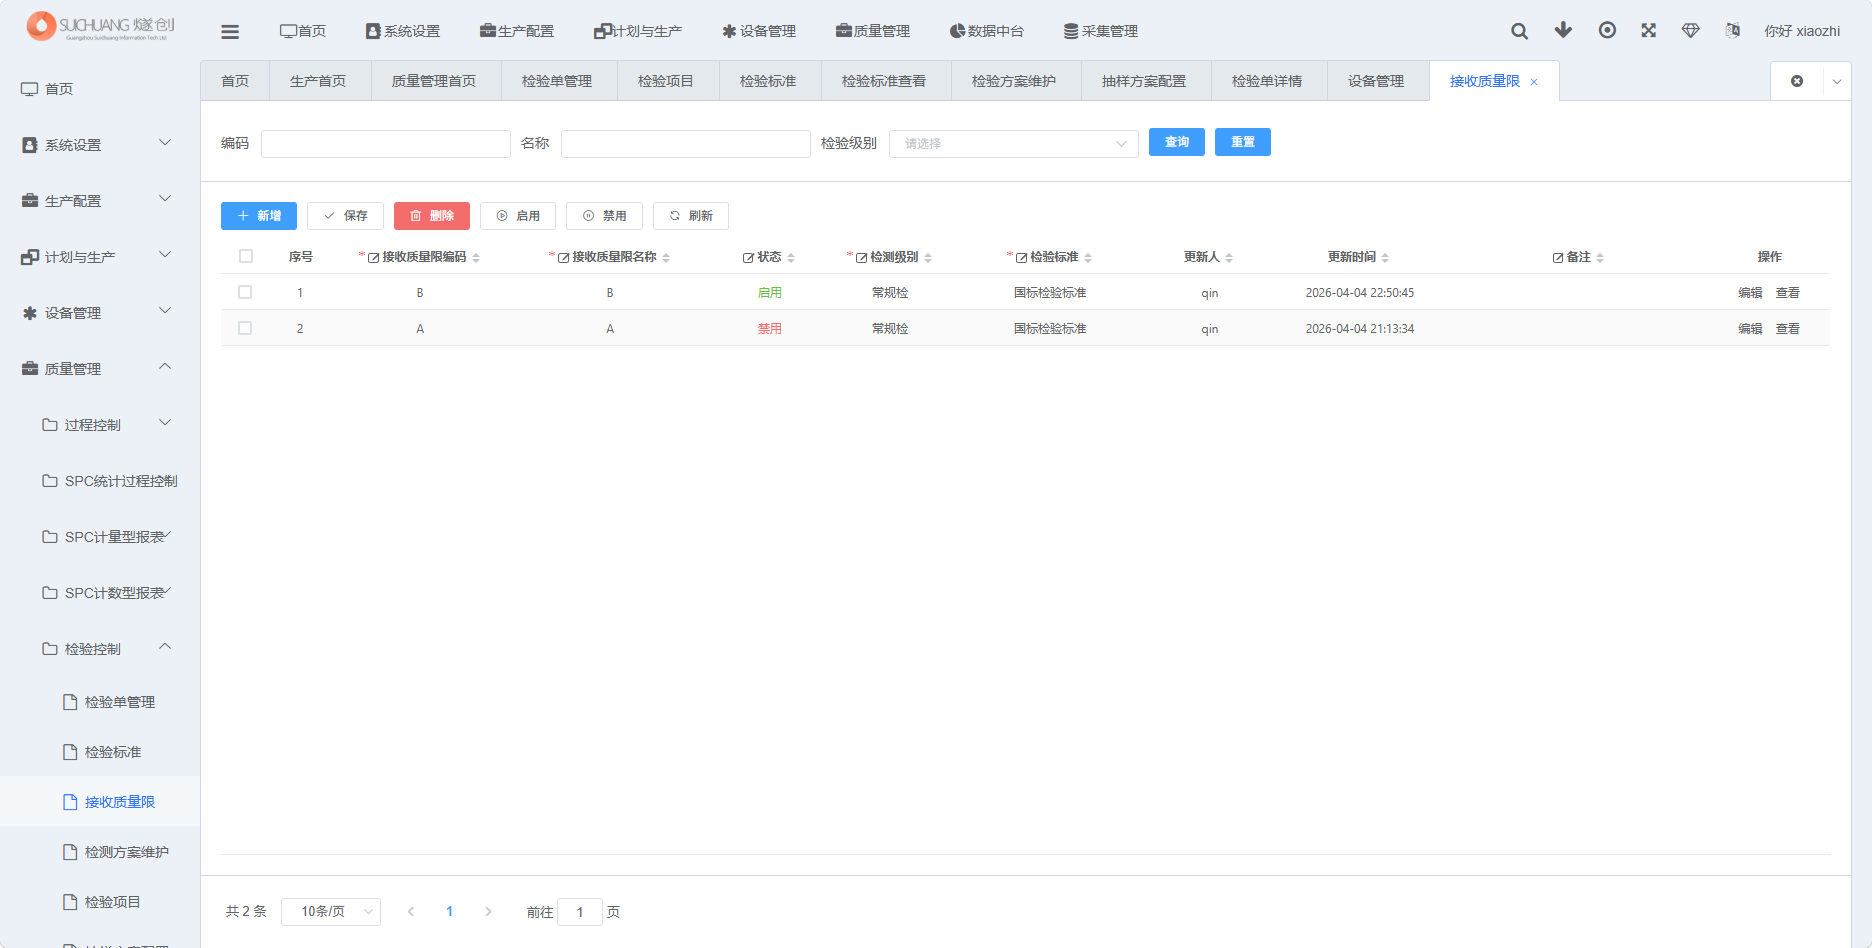Open 数据中台 in the top menu

pyautogui.click(x=987, y=31)
